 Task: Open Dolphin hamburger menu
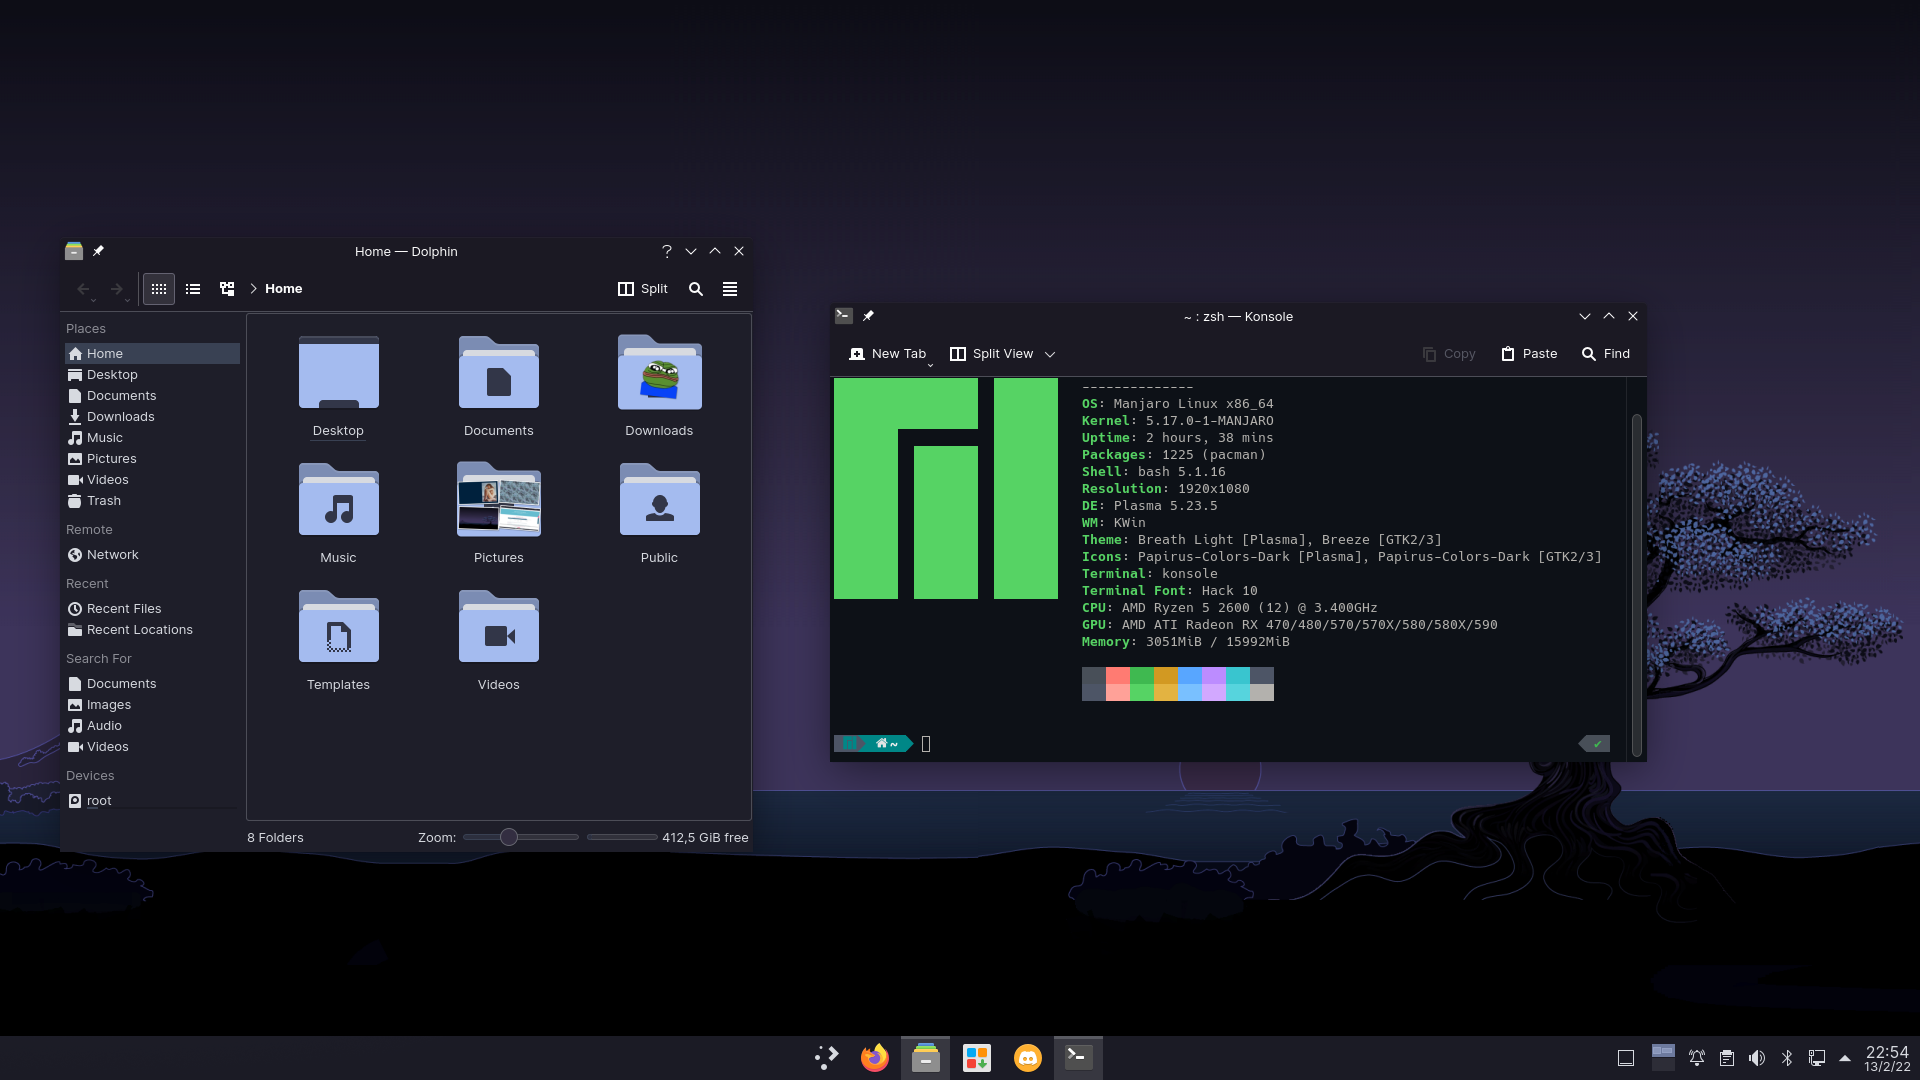[x=730, y=289]
